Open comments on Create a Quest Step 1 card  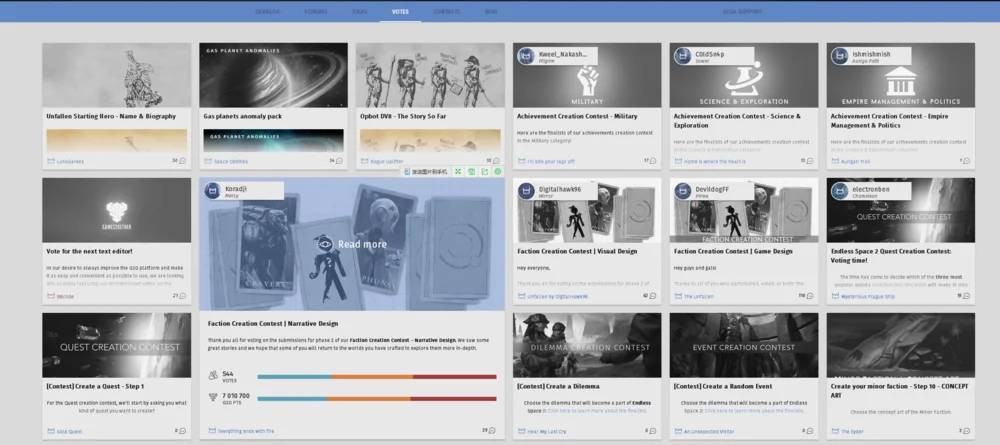[182, 432]
